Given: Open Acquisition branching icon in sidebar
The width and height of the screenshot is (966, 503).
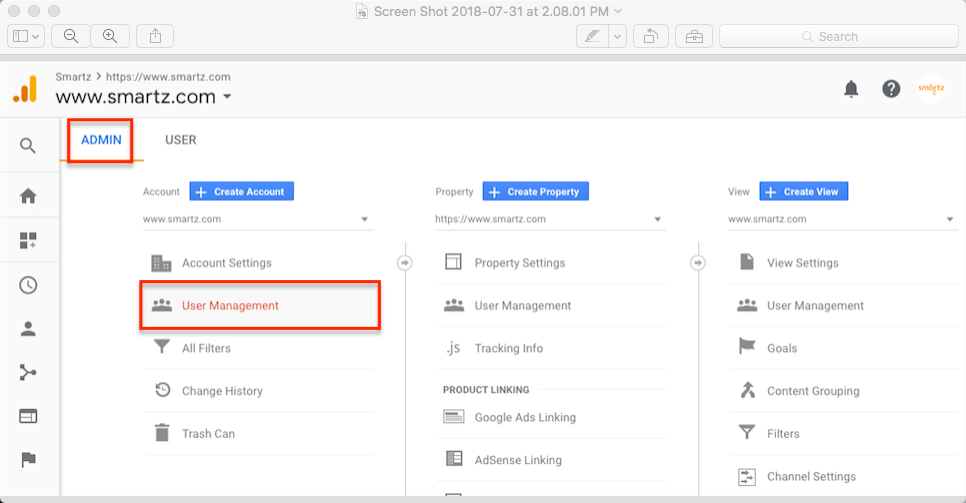Looking at the screenshot, I should tap(28, 372).
